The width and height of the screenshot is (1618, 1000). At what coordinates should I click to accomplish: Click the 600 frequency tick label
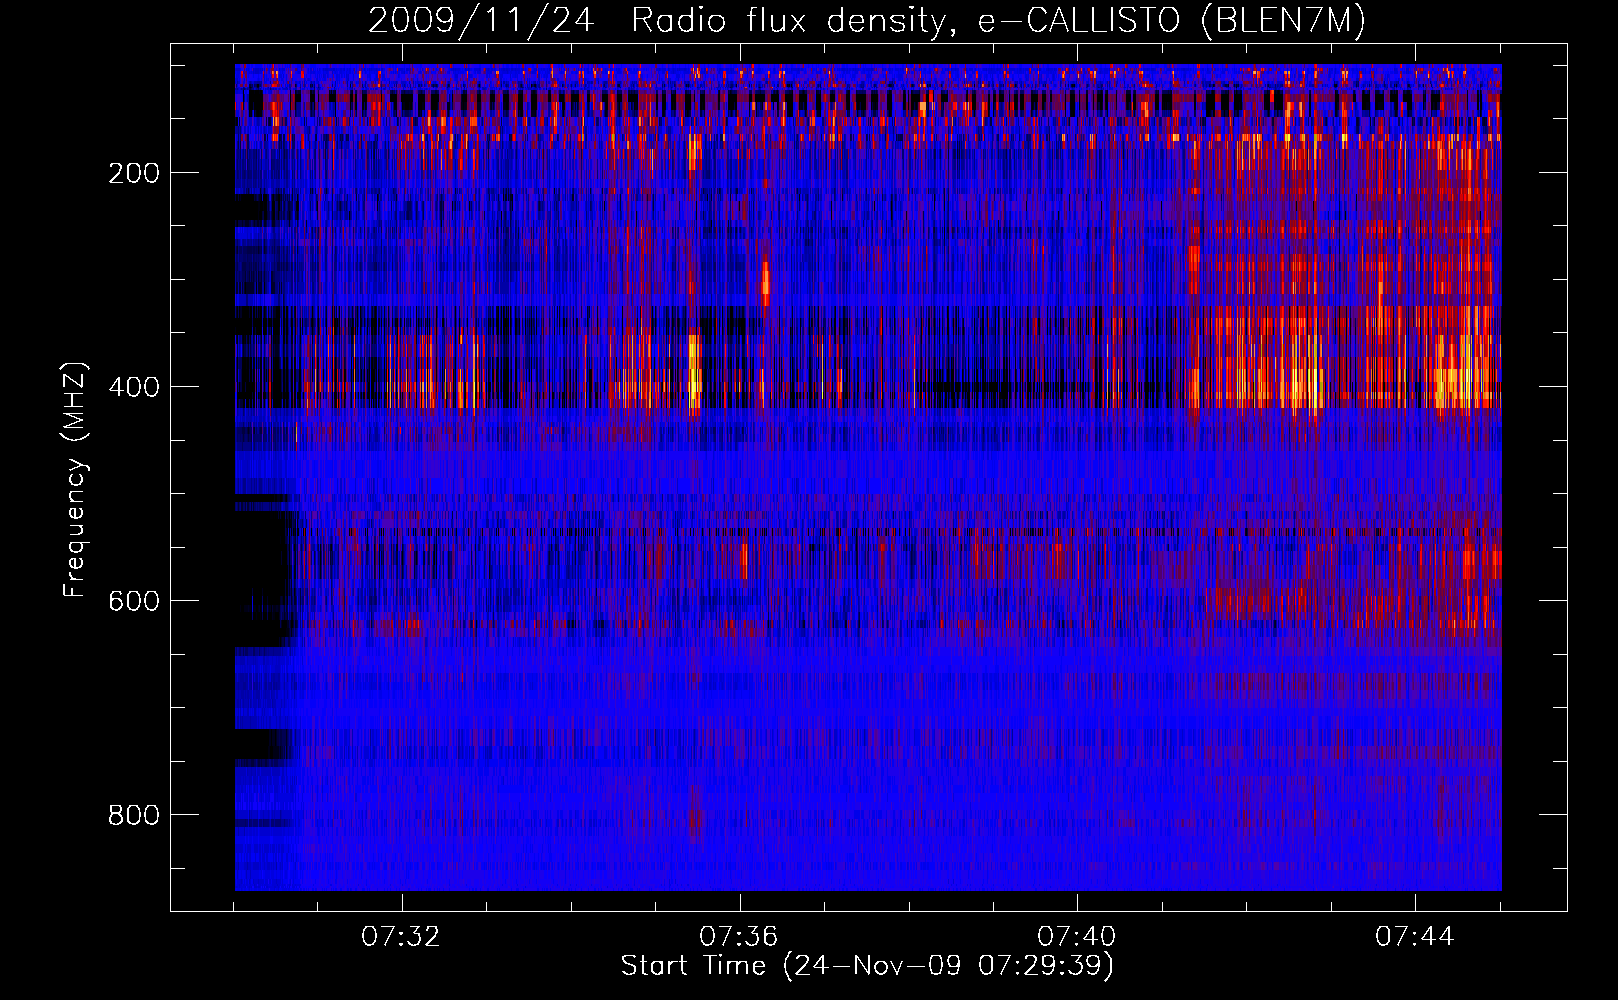[x=134, y=601]
